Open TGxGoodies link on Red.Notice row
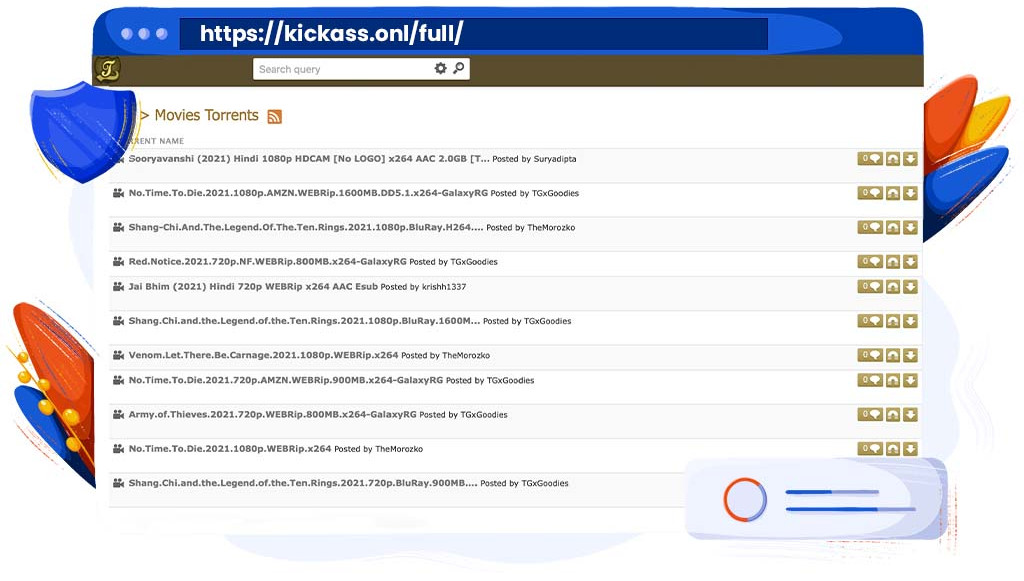The height and width of the screenshot is (581, 1024). 473,262
